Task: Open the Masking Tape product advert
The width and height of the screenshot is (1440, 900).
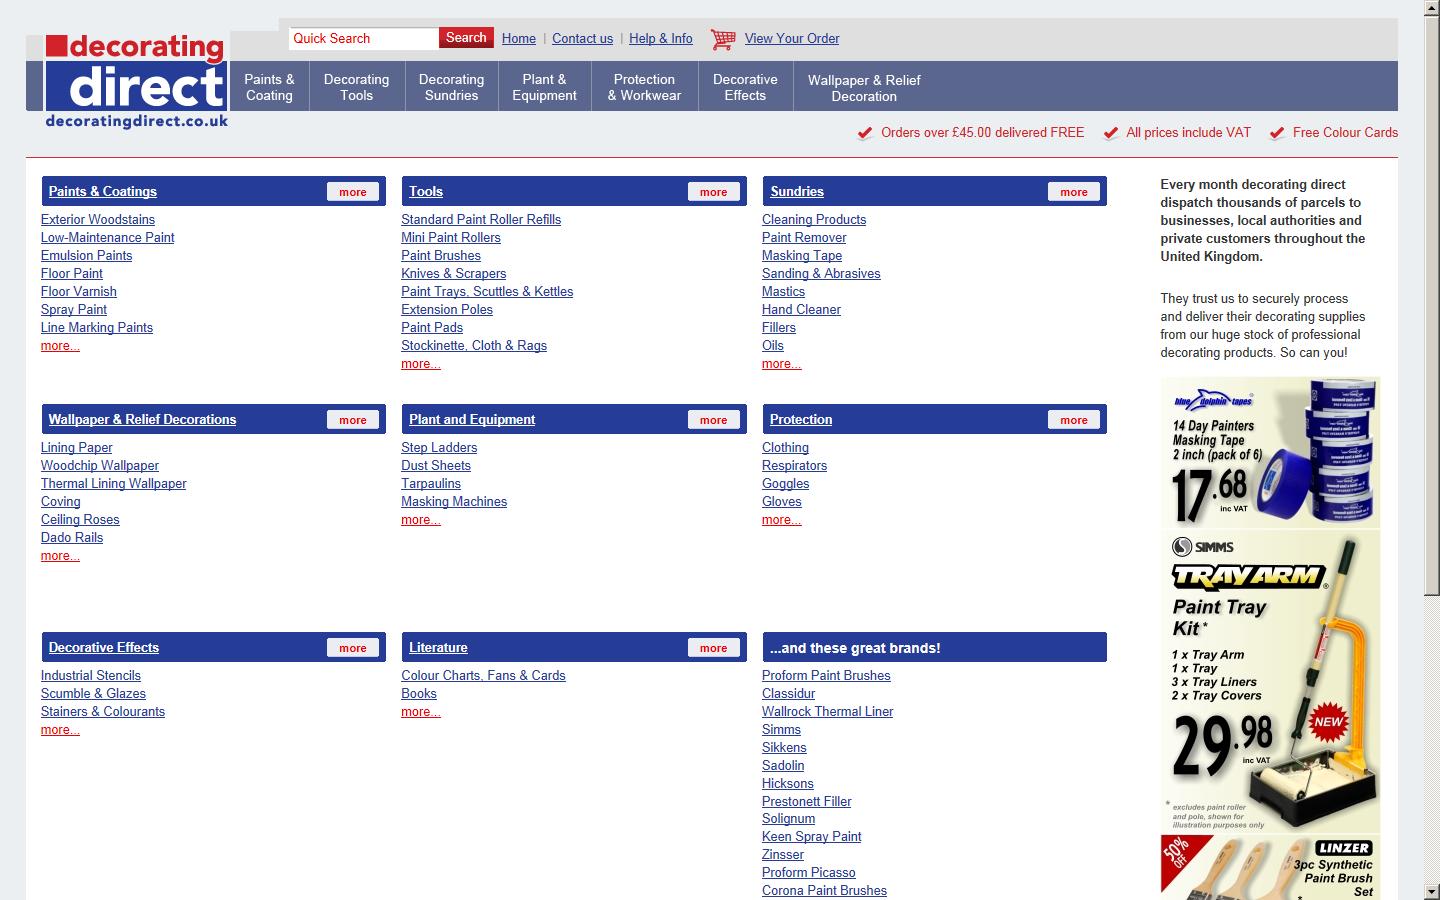Action: tap(1270, 453)
